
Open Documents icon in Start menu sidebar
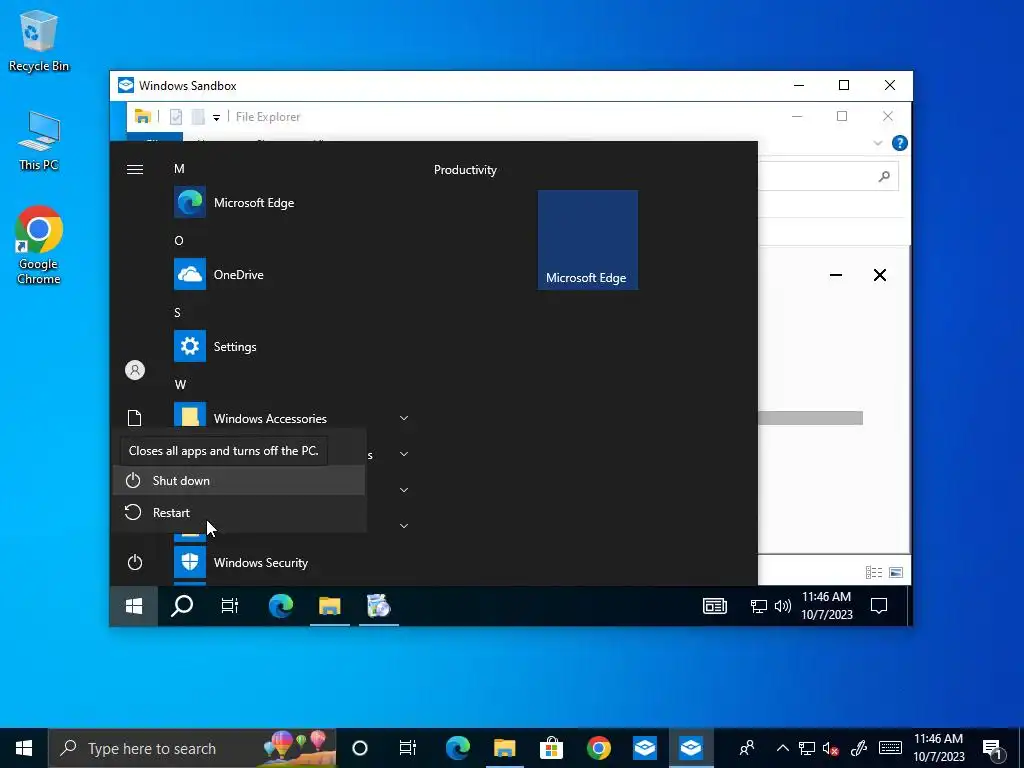pos(135,418)
